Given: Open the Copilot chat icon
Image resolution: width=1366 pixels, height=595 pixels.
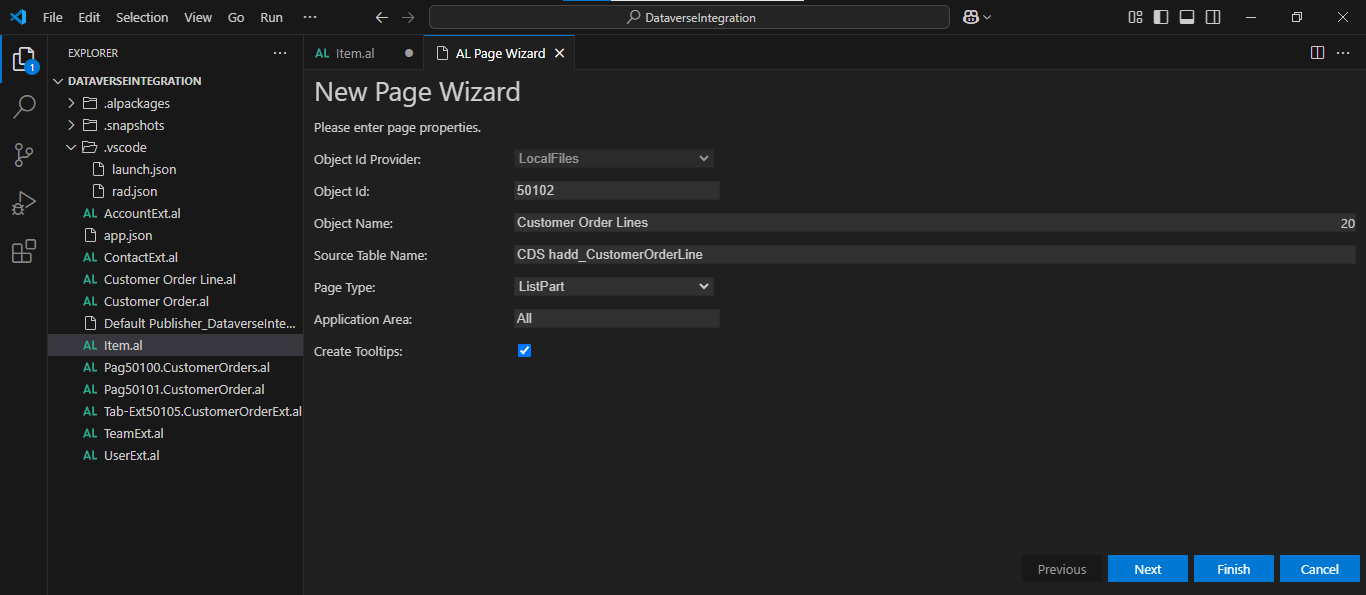Looking at the screenshot, I should point(970,17).
